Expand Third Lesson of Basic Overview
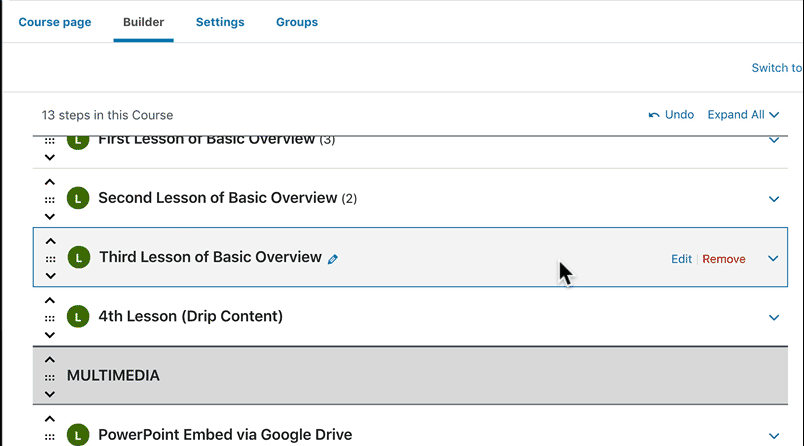This screenshot has width=804, height=446. (x=773, y=258)
